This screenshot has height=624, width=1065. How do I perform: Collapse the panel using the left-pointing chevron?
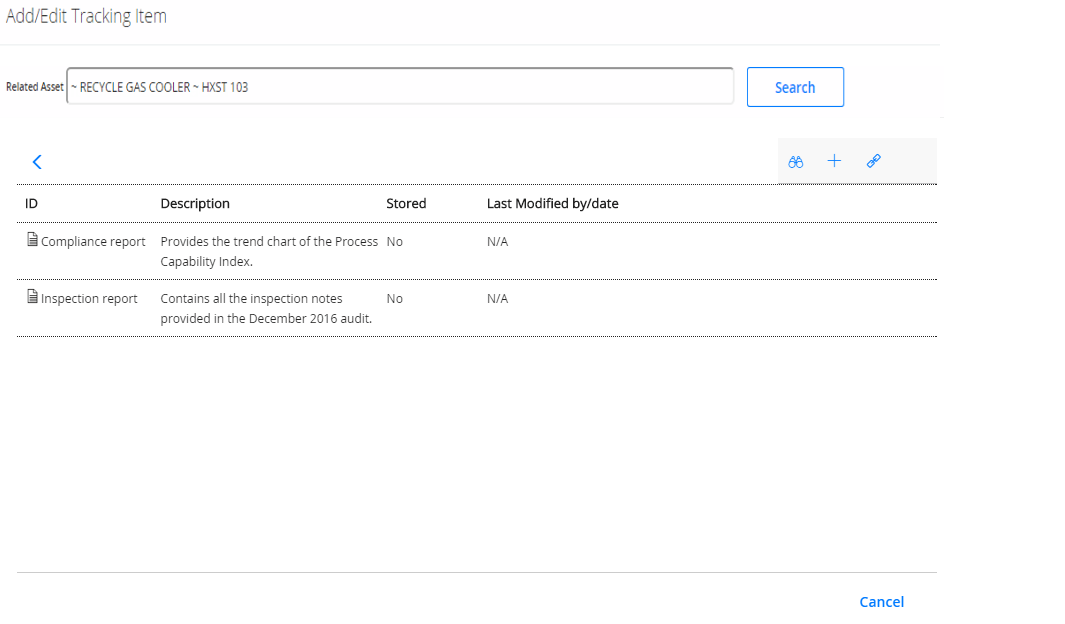point(37,161)
